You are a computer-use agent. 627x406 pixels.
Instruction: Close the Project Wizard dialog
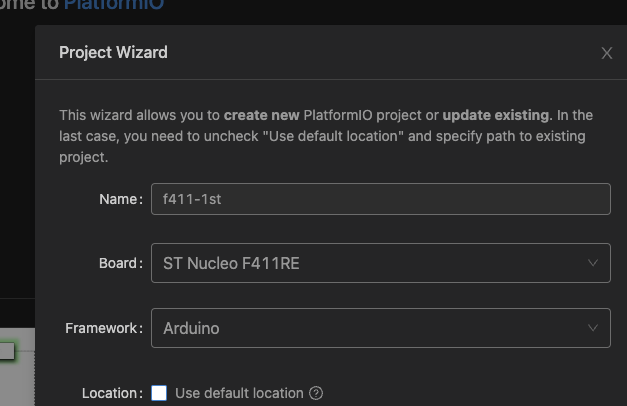(x=606, y=54)
